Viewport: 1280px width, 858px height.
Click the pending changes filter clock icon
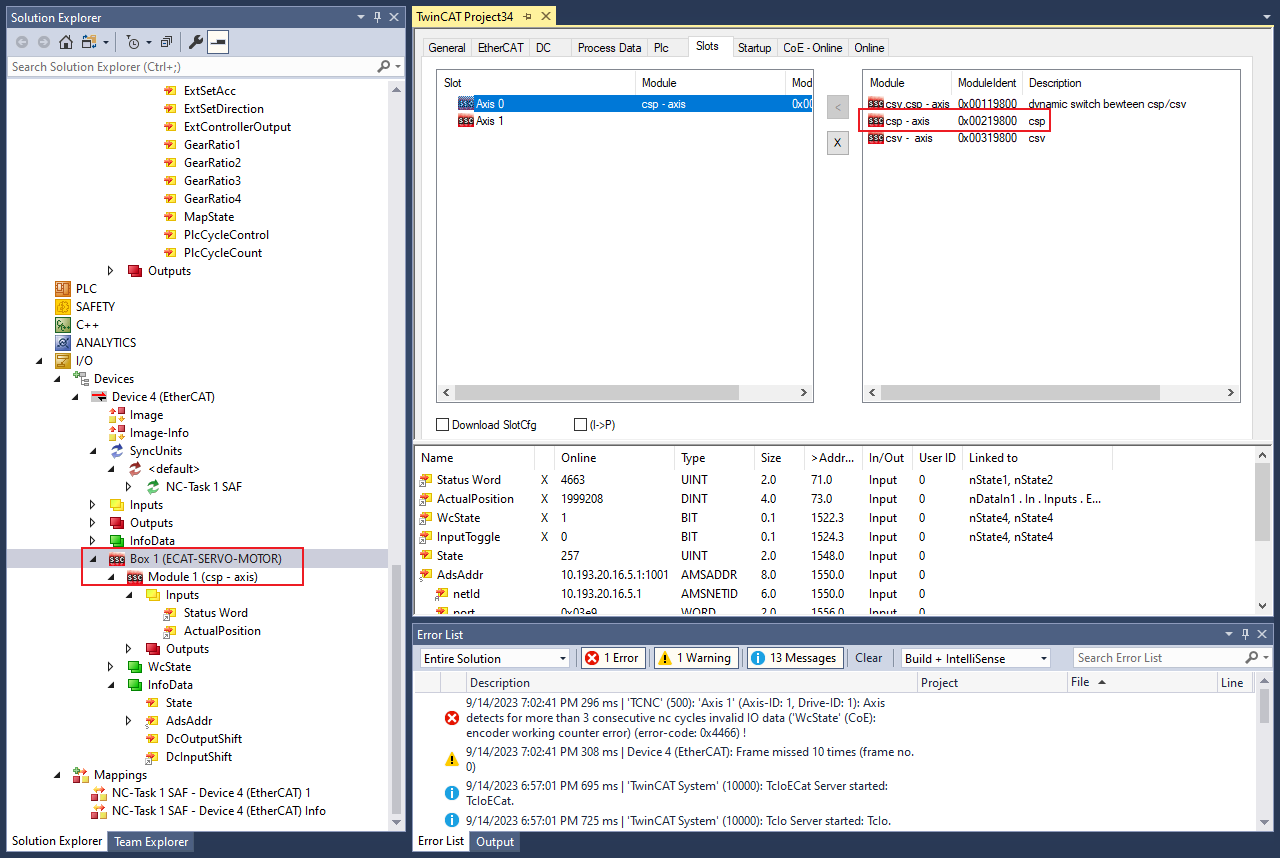(133, 42)
